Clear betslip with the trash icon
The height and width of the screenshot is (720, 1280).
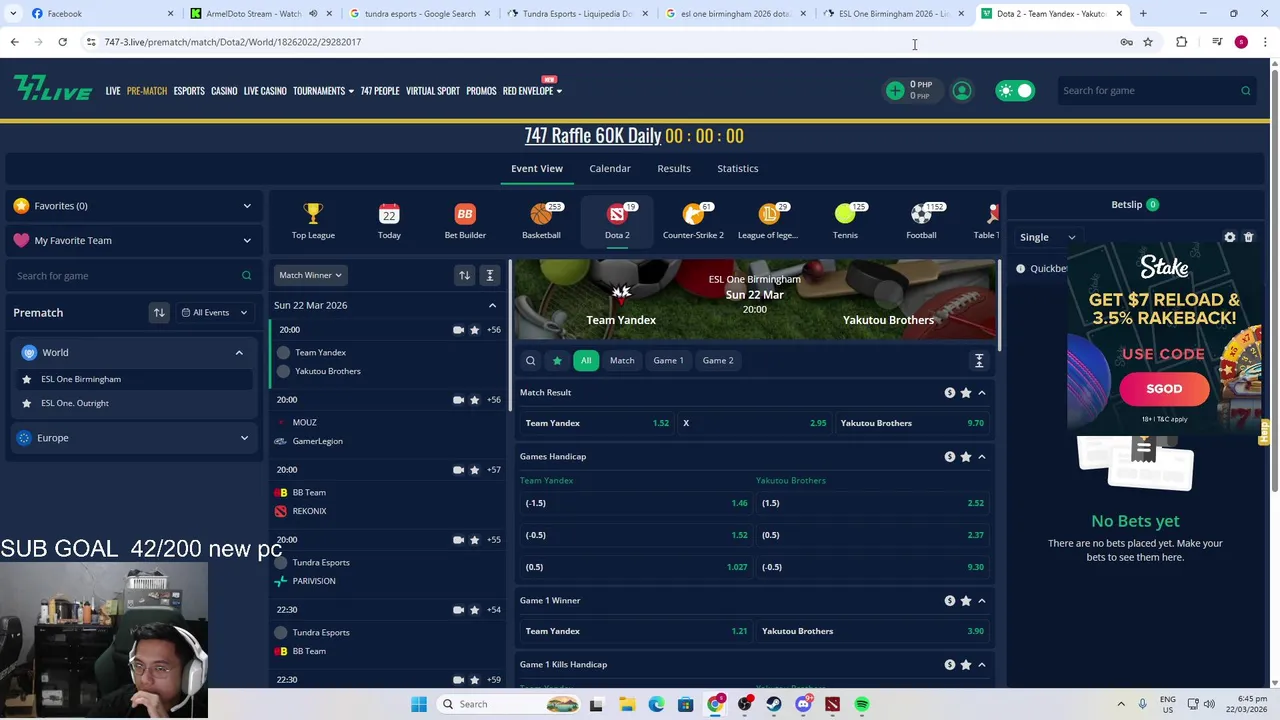pos(1248,237)
